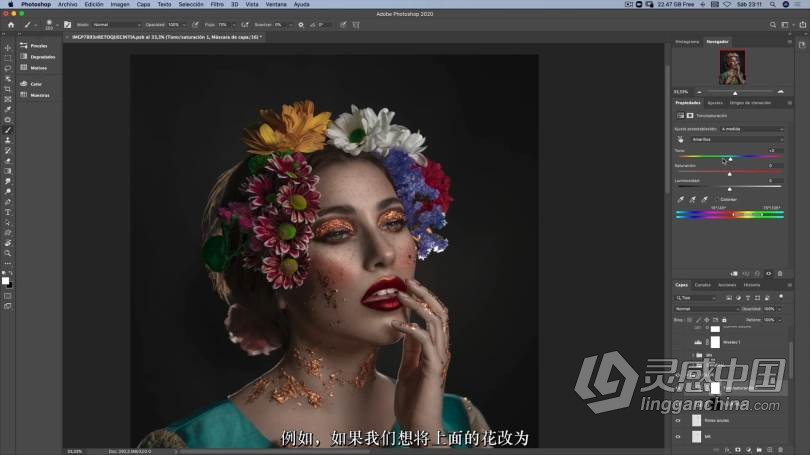The image size is (810, 455).
Task: Select the Zoom tool
Action: pyautogui.click(x=8, y=253)
